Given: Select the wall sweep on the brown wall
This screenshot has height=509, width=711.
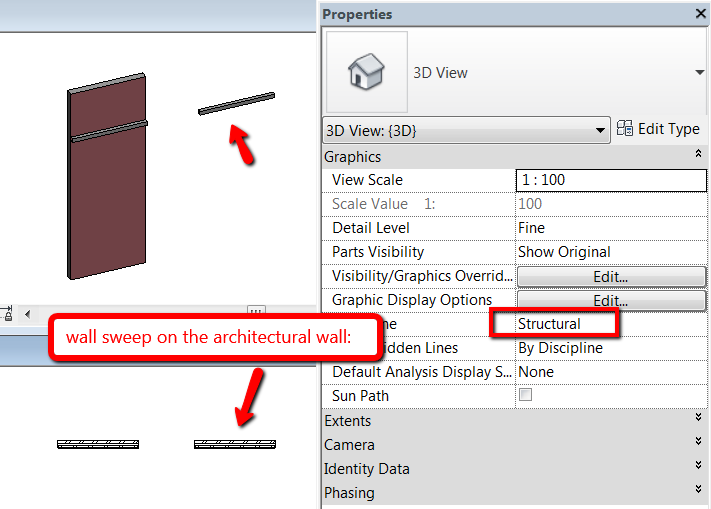Looking at the screenshot, I should [109, 131].
